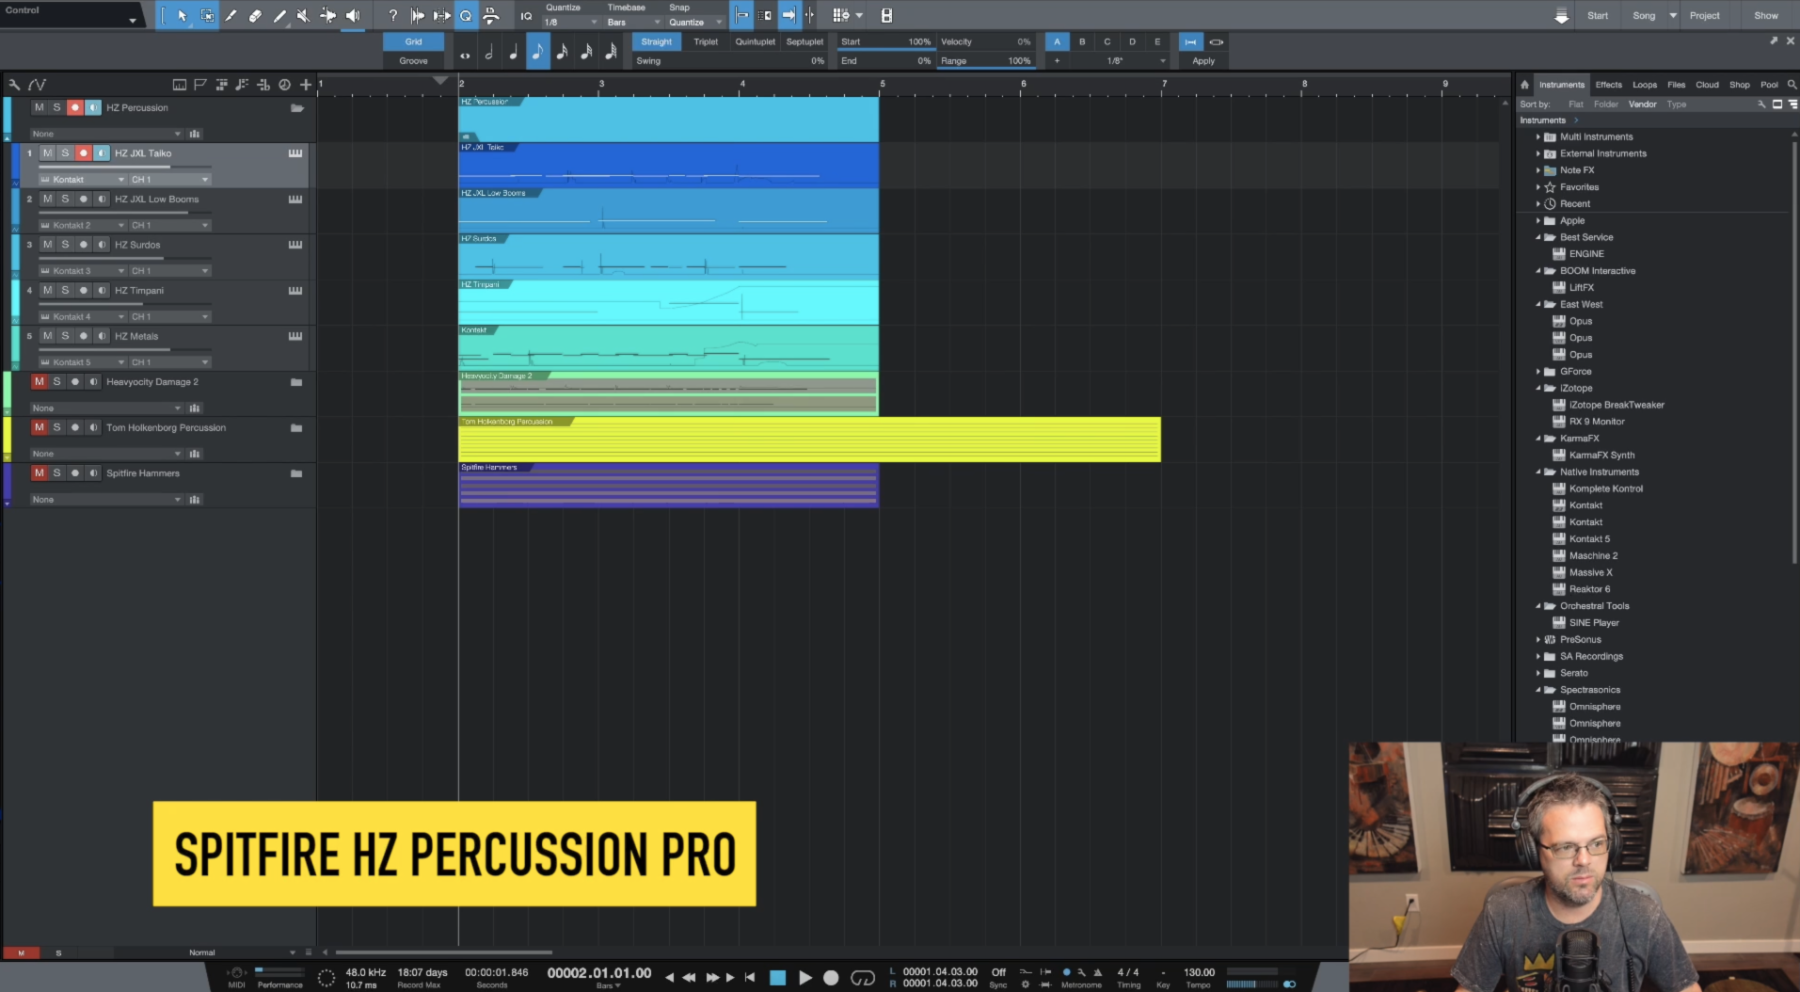Unmute the Tom Holkenborg Percussion track
Image resolution: width=1800 pixels, height=992 pixels.
[x=39, y=427]
